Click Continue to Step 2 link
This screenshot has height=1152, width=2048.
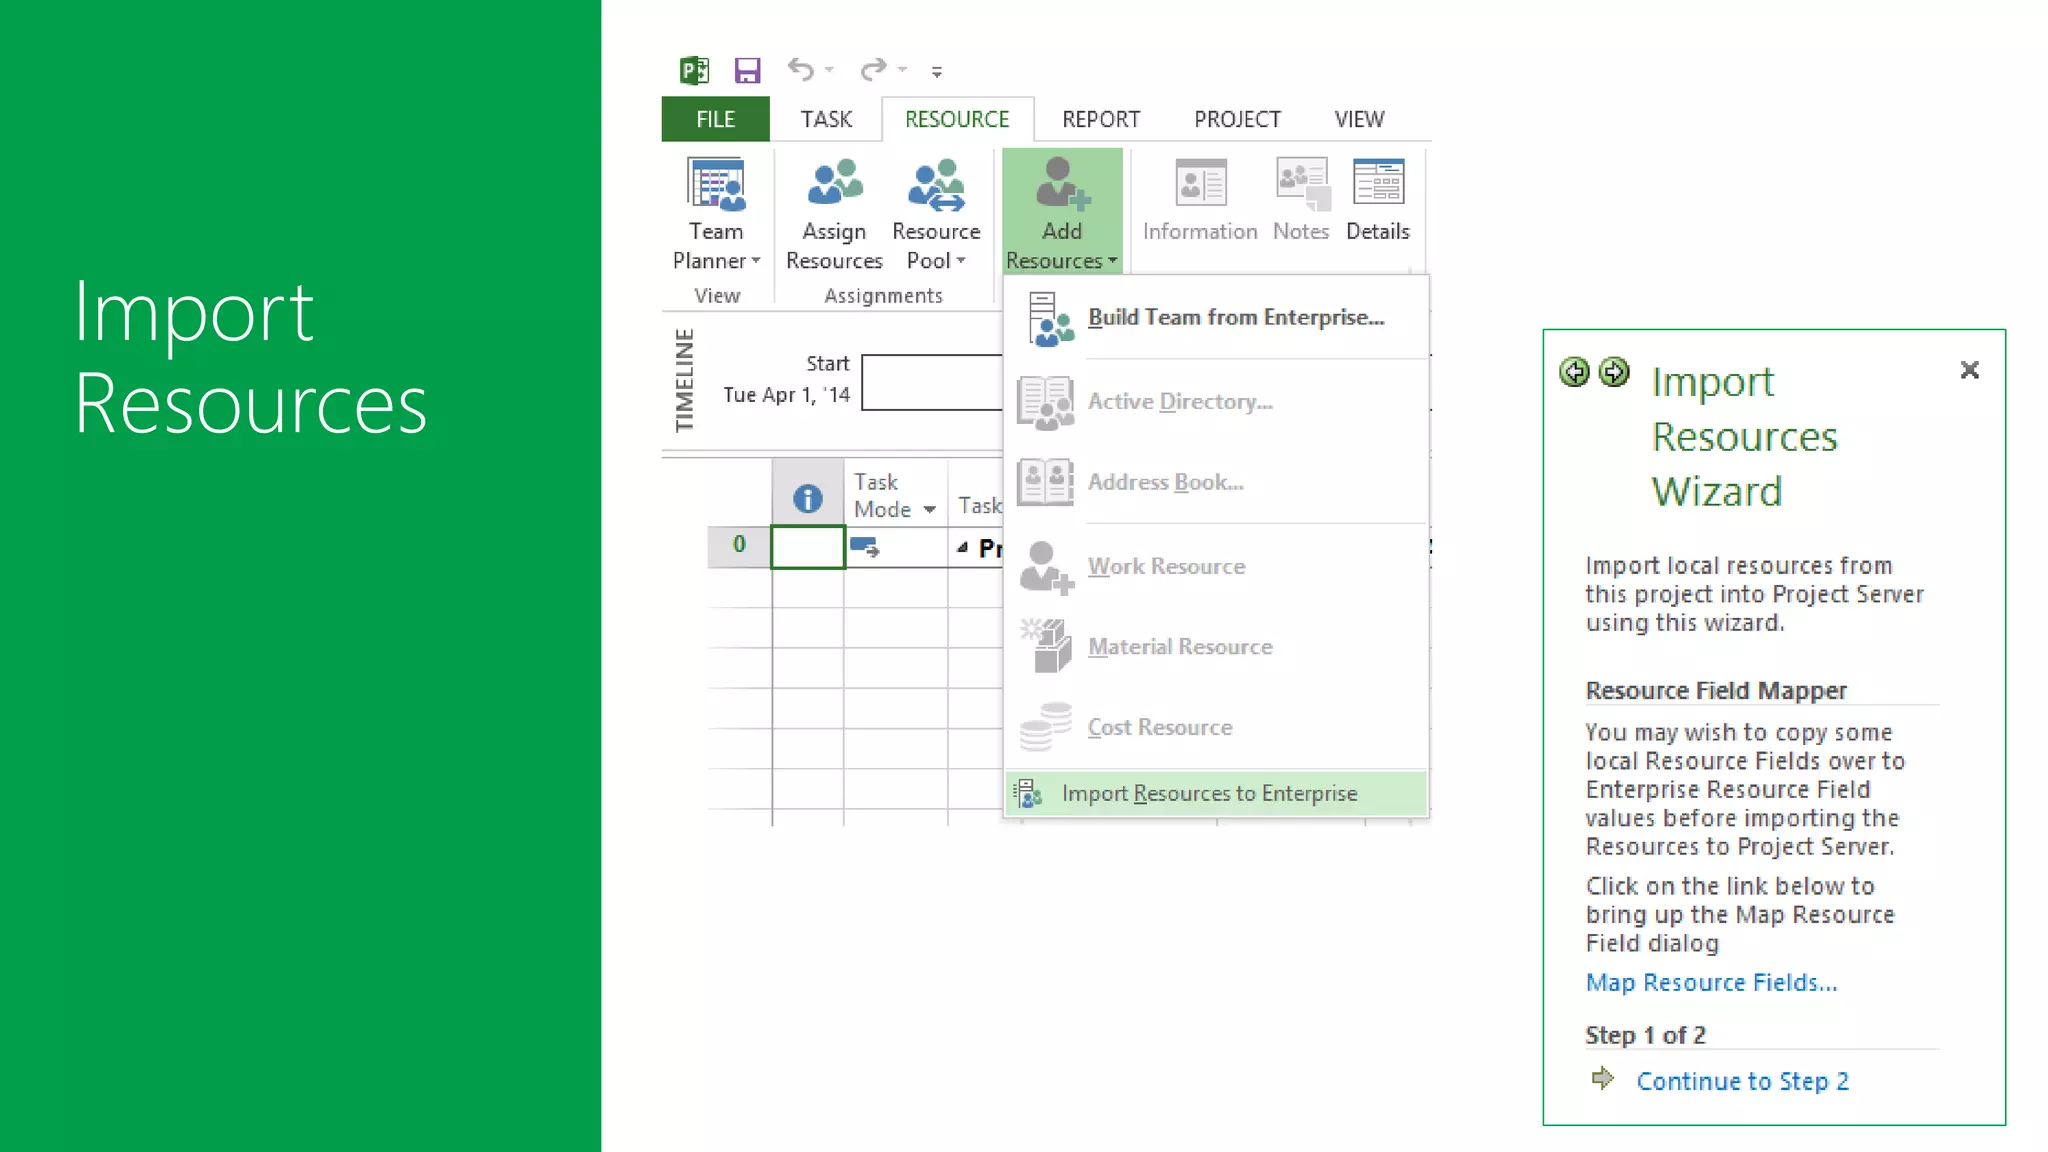1742,1081
